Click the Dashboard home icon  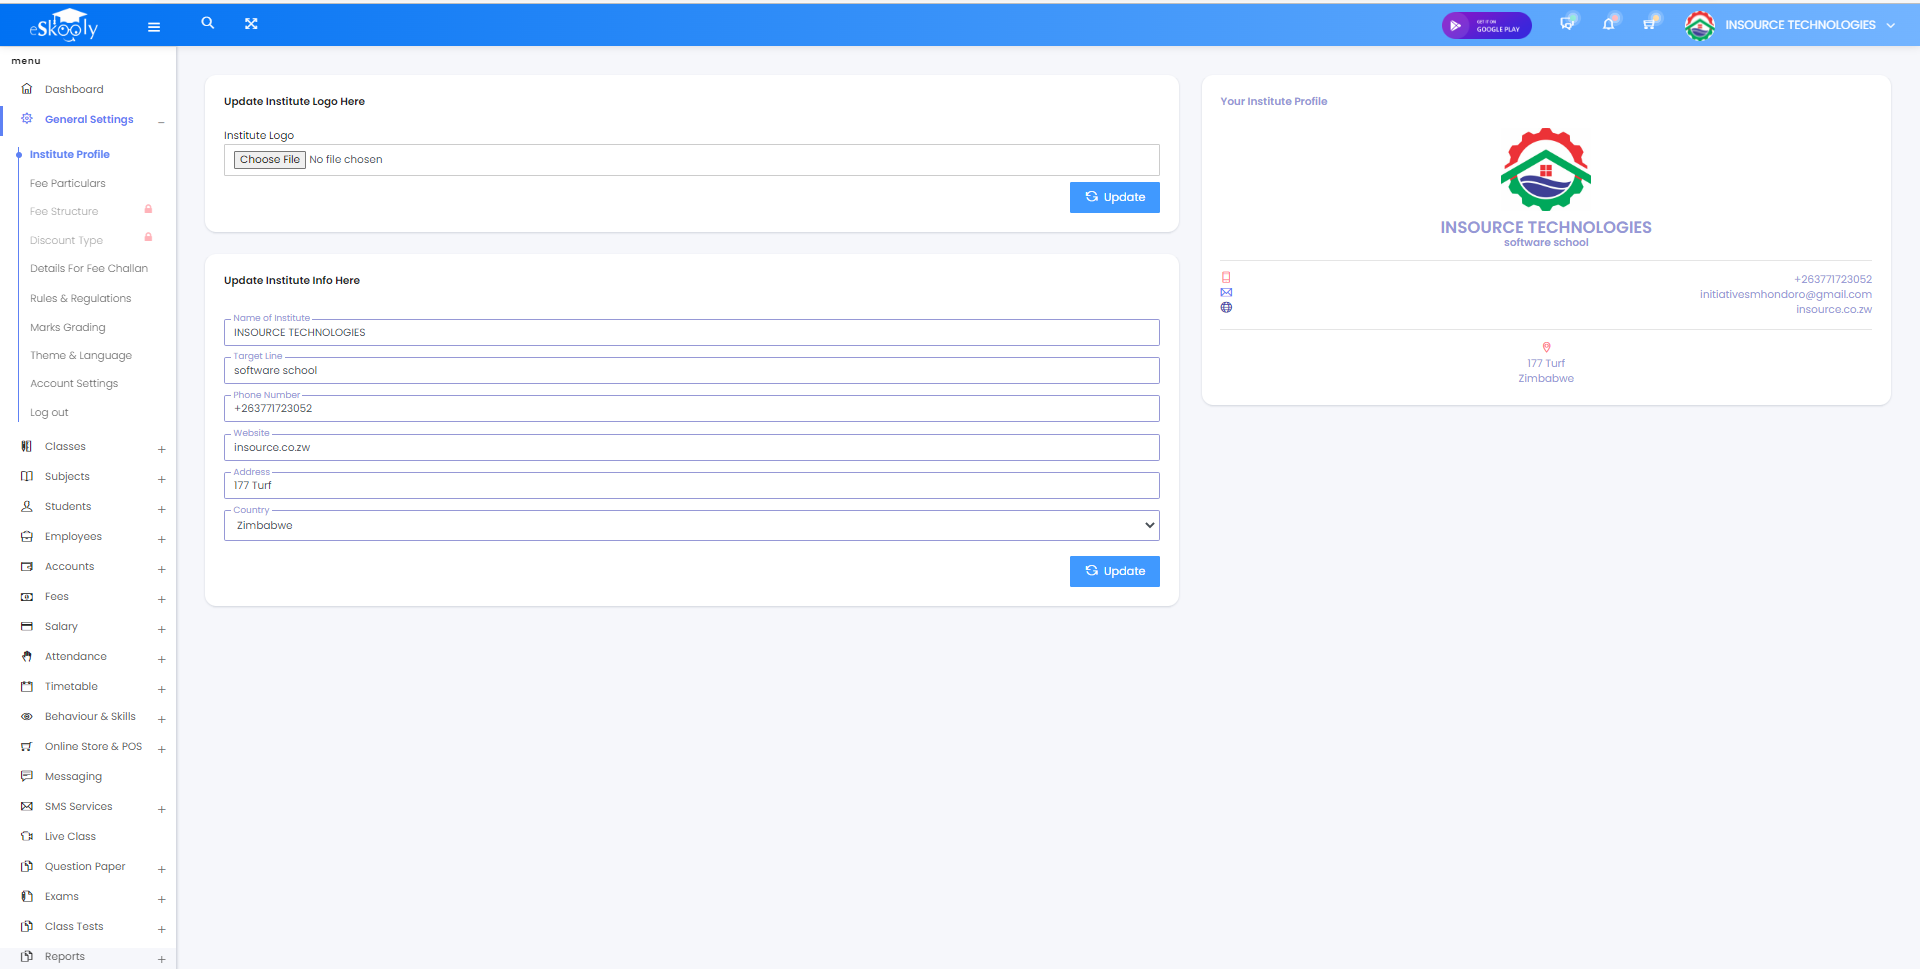tap(27, 89)
